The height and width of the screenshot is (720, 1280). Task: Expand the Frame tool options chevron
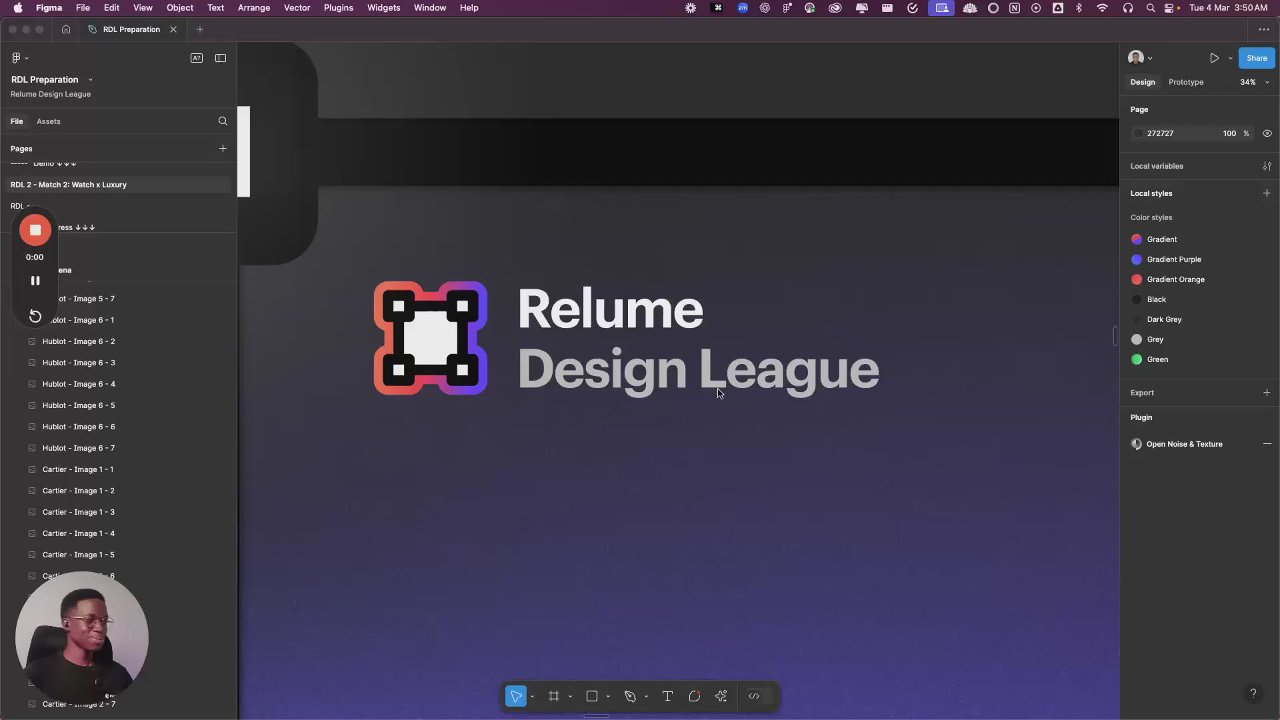[570, 697]
